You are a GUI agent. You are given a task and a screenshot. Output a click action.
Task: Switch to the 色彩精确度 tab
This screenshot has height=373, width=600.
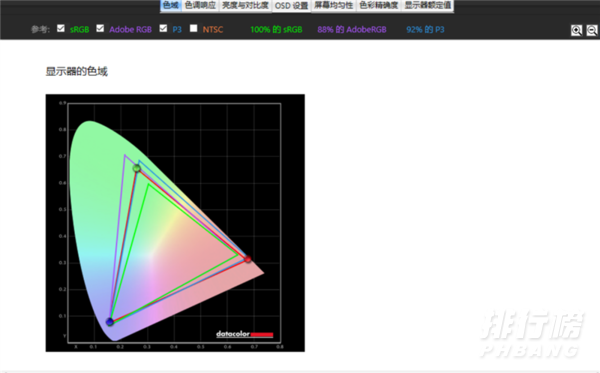pyautogui.click(x=379, y=5)
